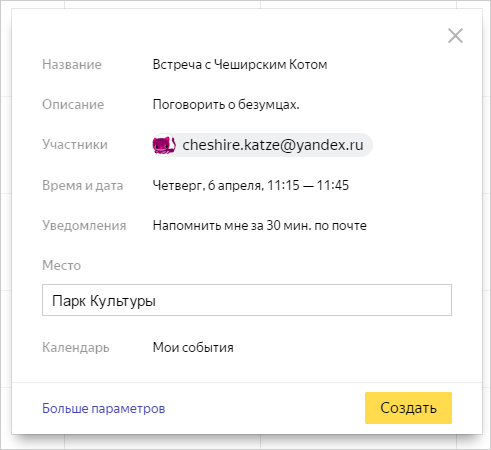Click the Уведомления label
Image resolution: width=491 pixels, height=450 pixels.
pos(84,226)
